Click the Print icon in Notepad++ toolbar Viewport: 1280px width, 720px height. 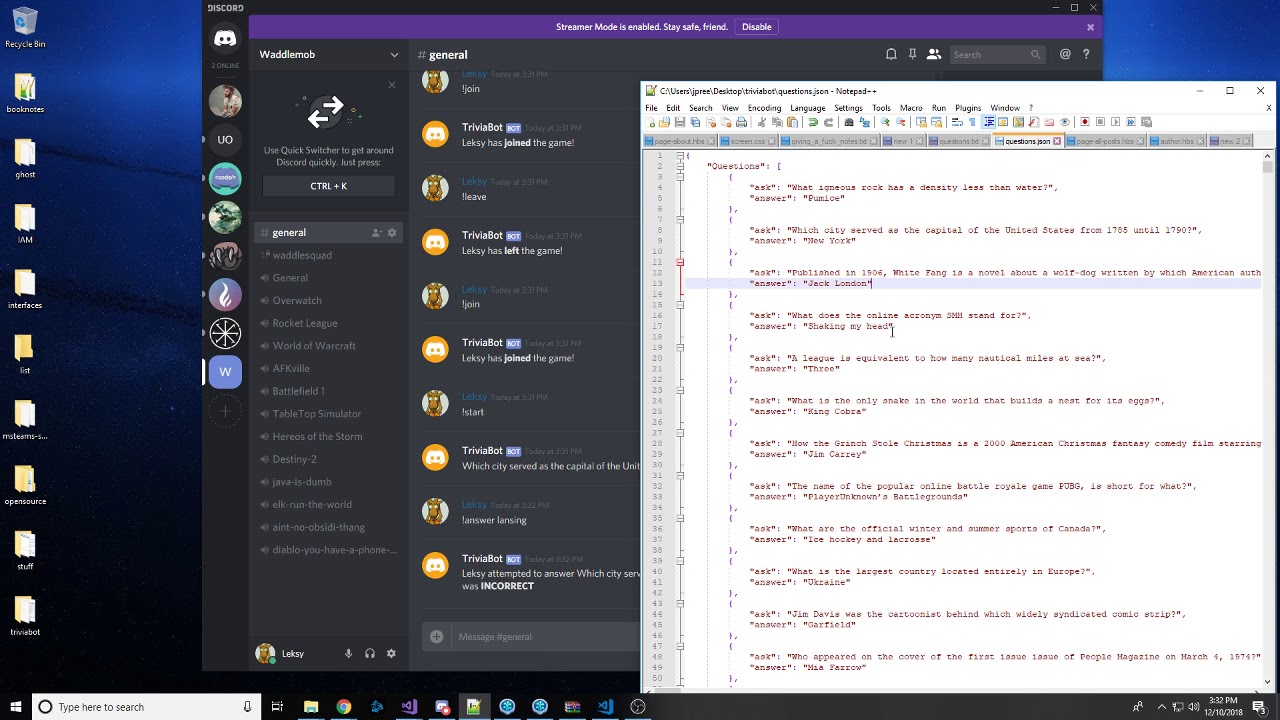click(741, 122)
